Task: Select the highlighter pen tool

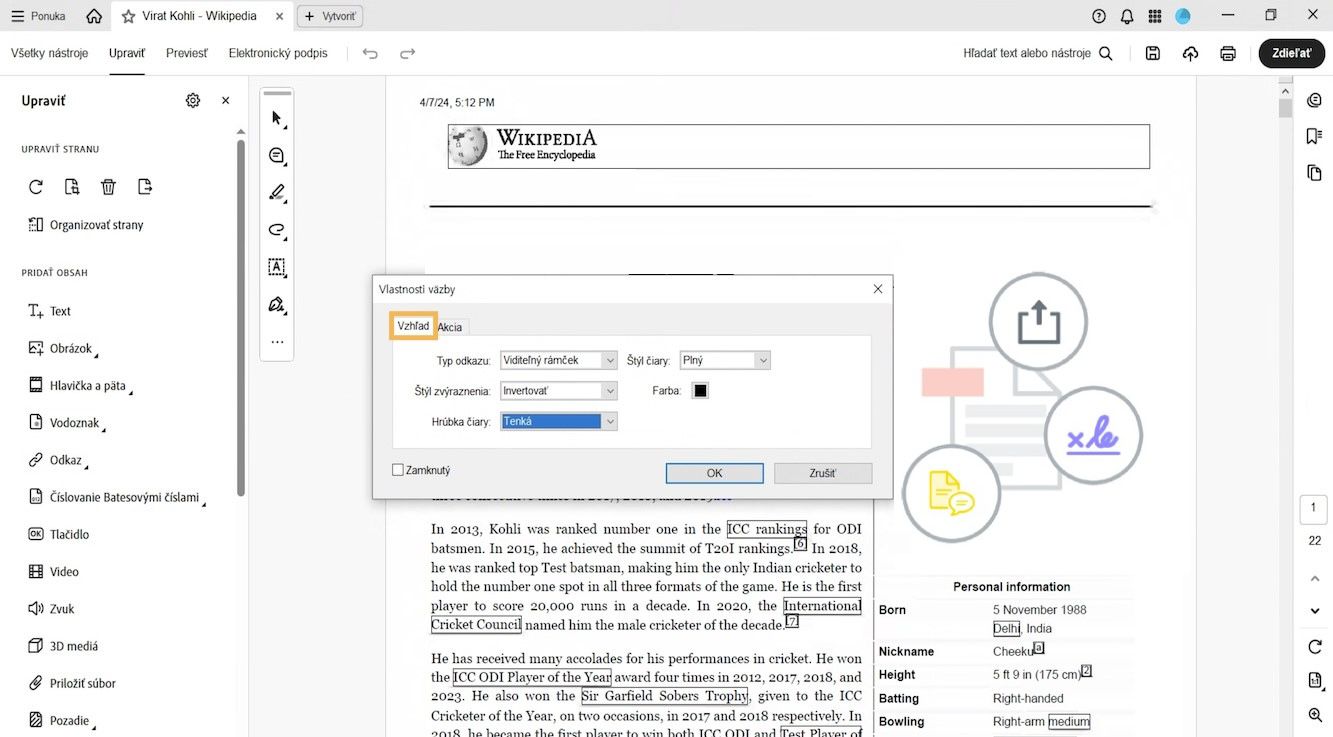Action: coord(277,193)
